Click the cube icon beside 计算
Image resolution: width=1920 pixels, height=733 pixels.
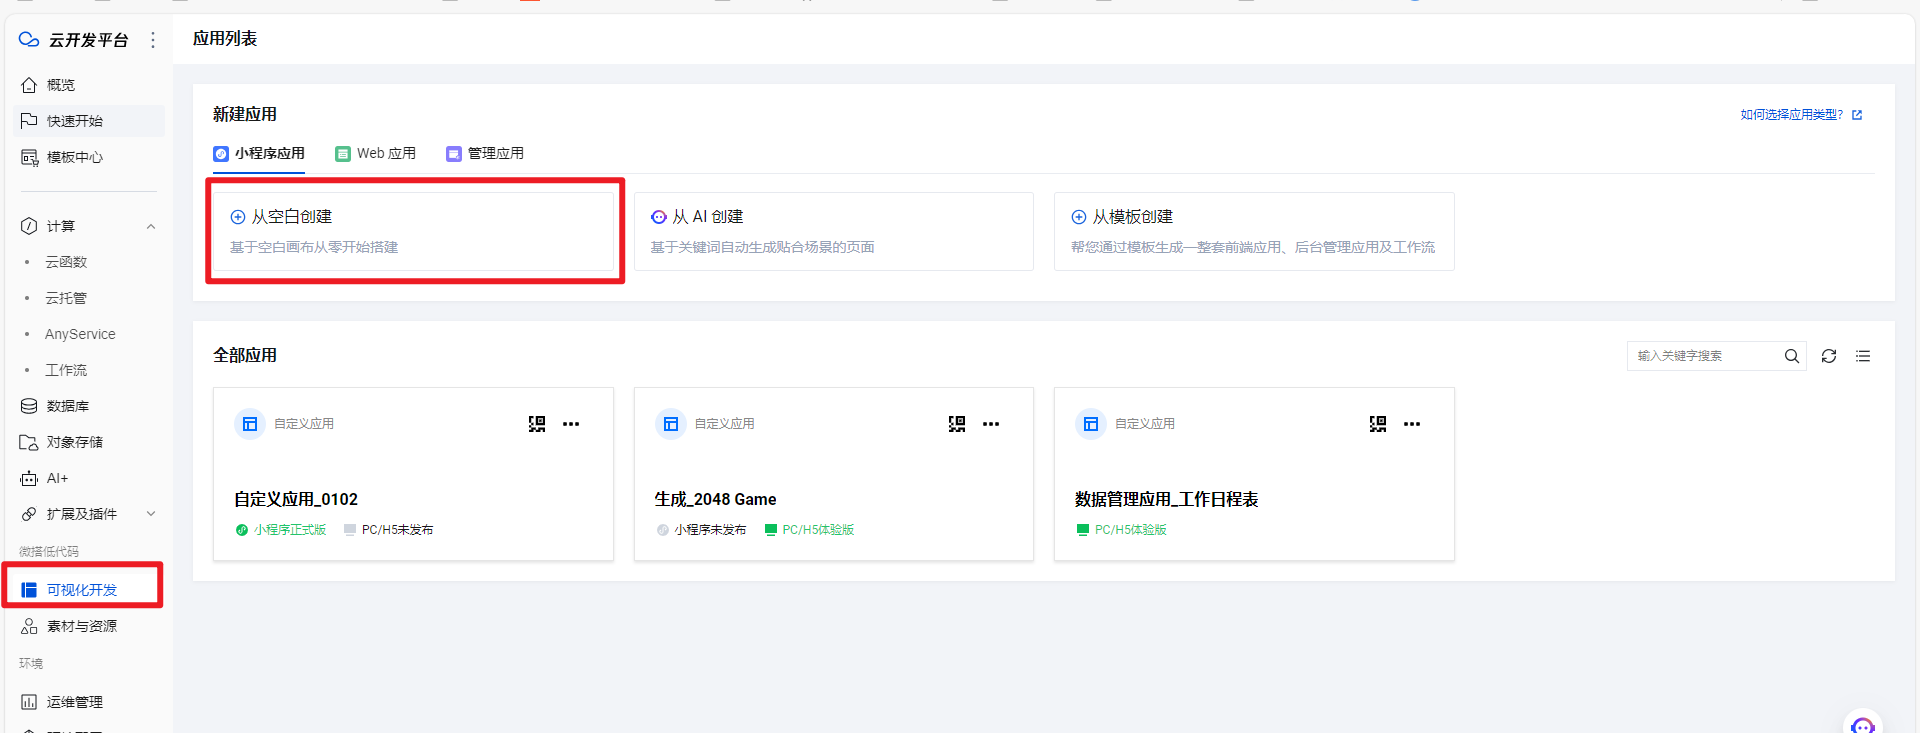coord(29,226)
